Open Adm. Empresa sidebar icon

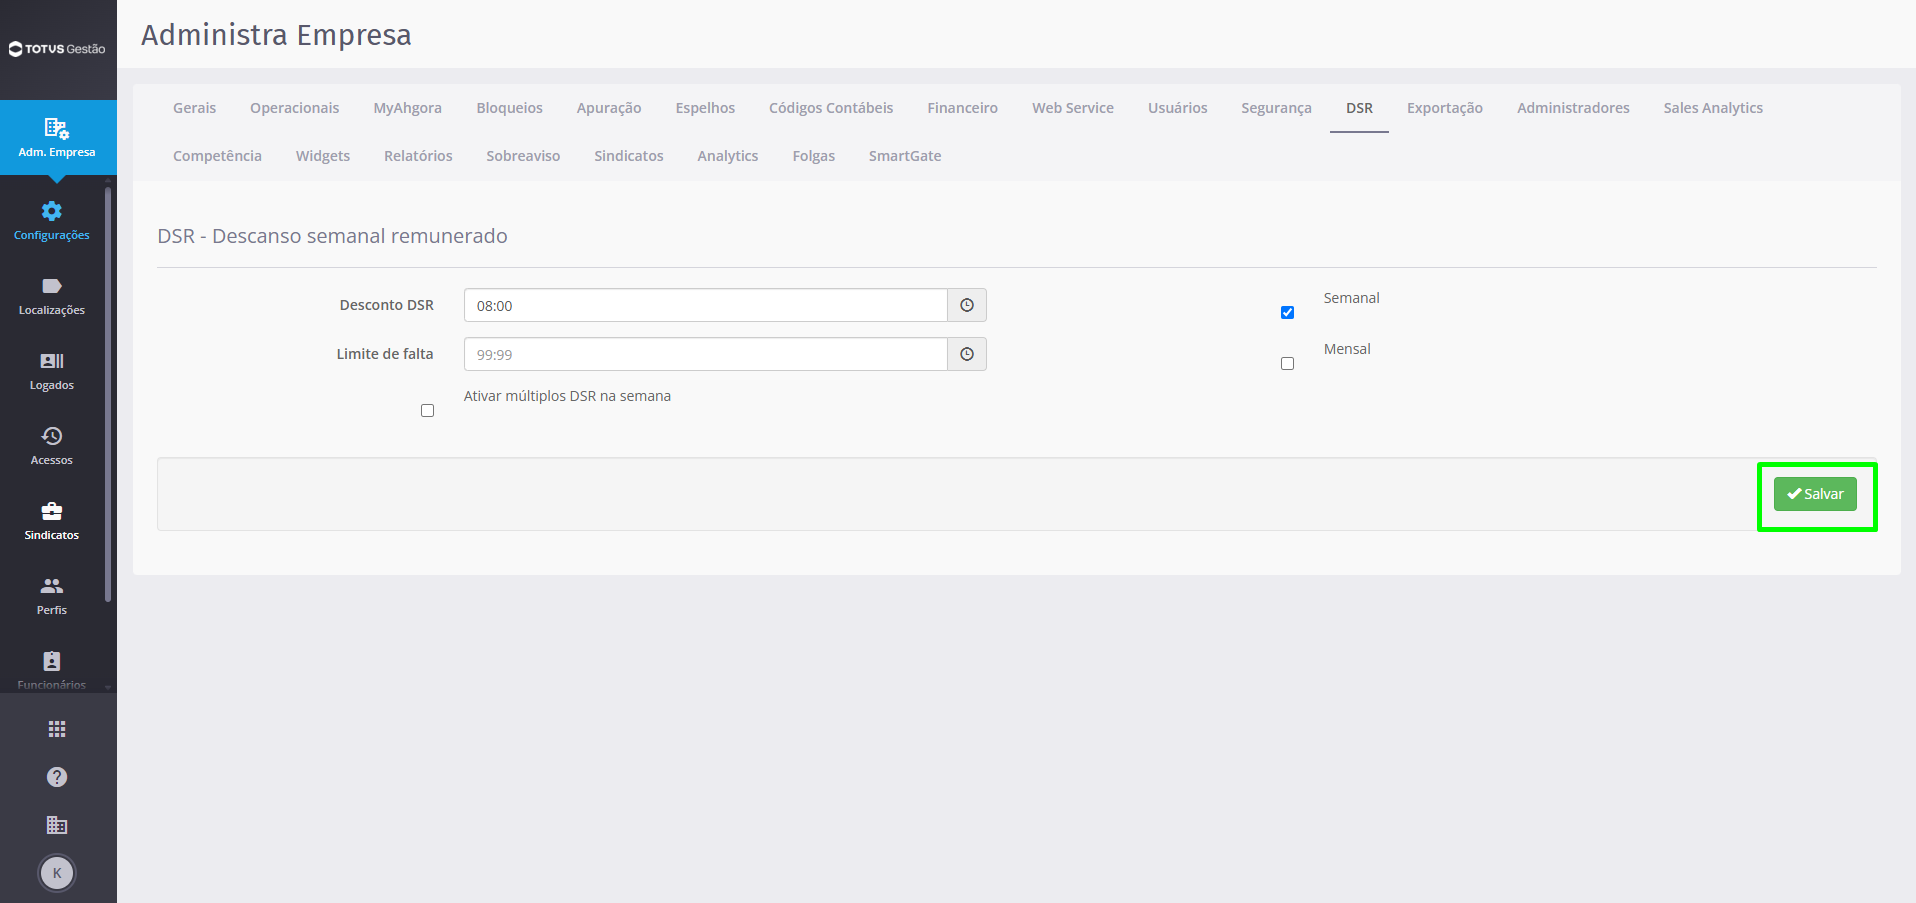coord(57,128)
